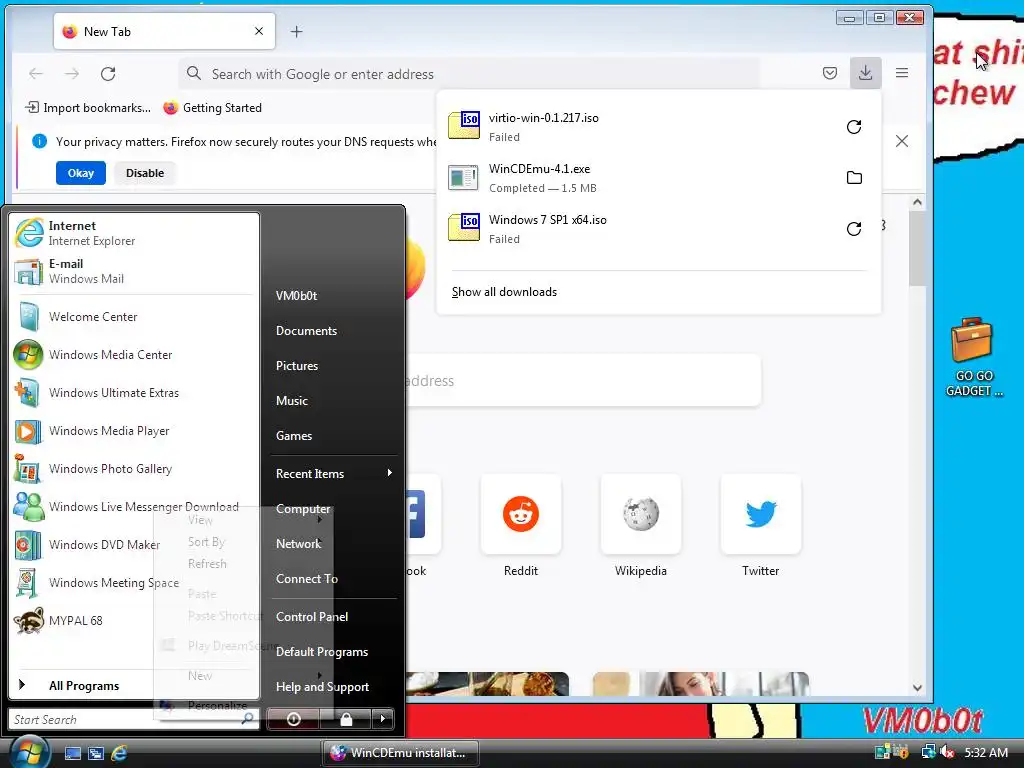Switch to WinCDEmu installation taskbar button
The width and height of the screenshot is (1024, 768).
(400, 753)
